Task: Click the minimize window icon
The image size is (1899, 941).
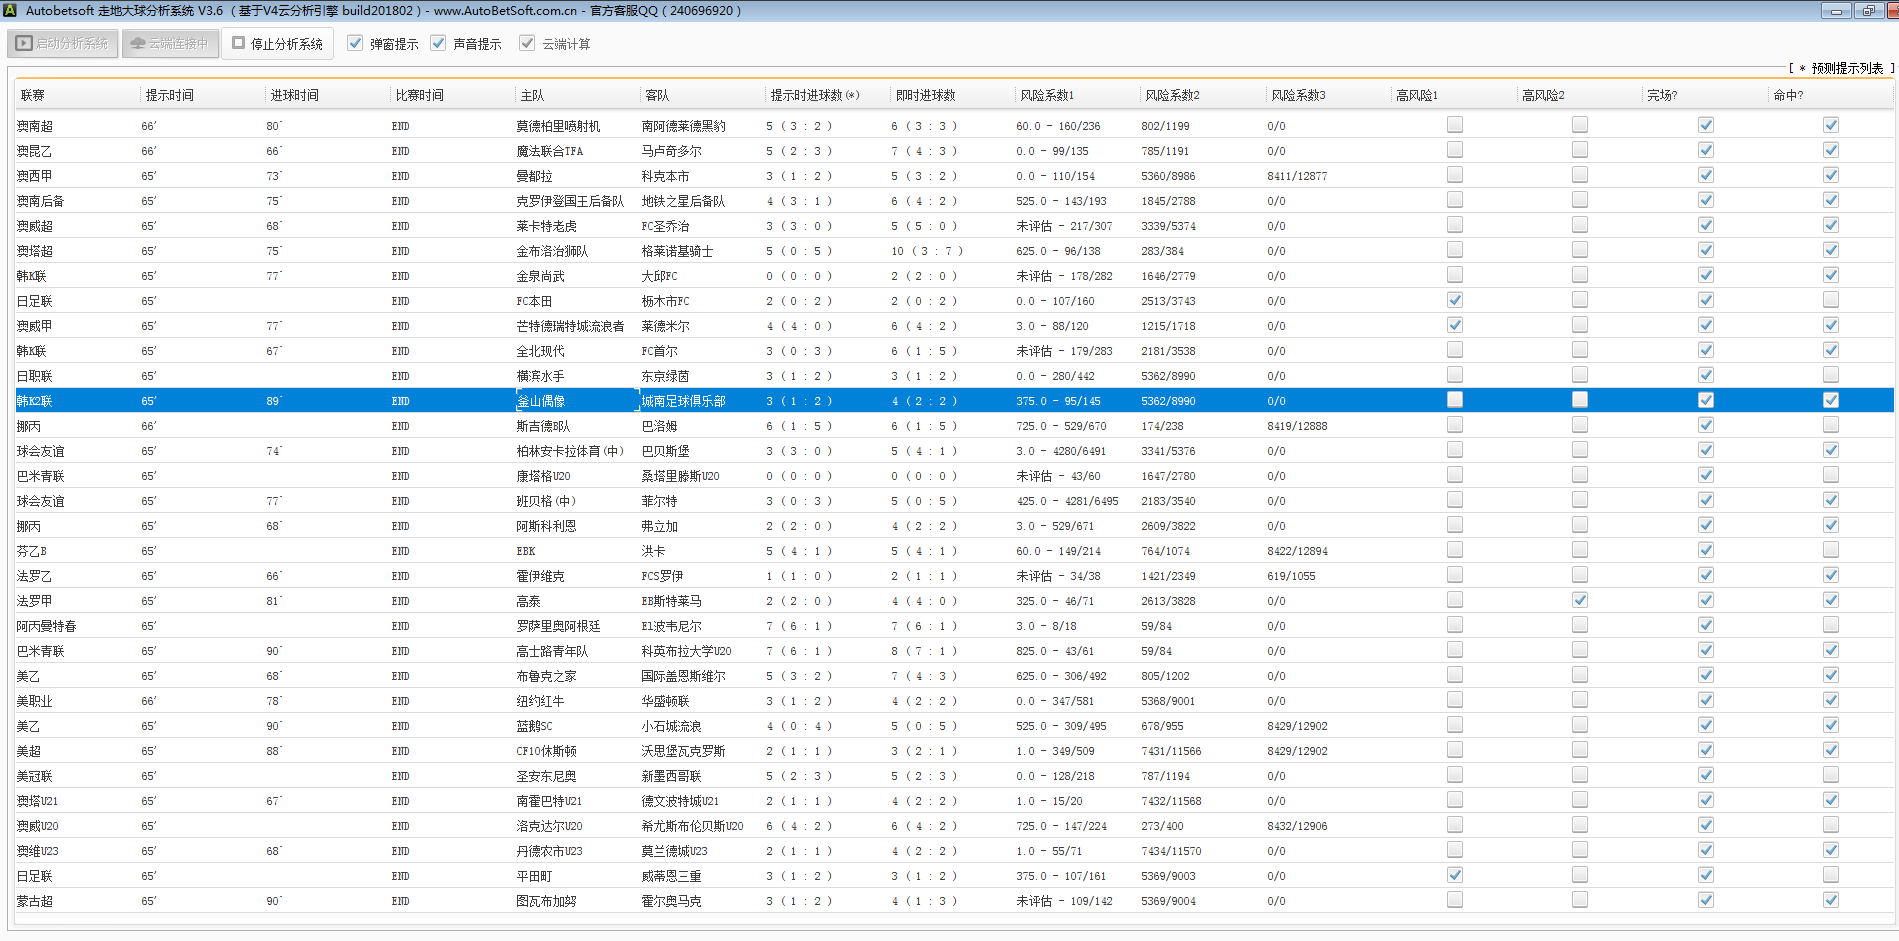Action: click(x=1835, y=11)
